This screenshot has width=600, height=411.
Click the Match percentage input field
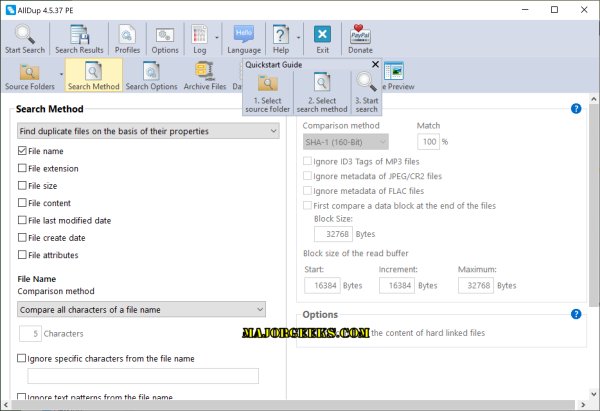pos(428,142)
